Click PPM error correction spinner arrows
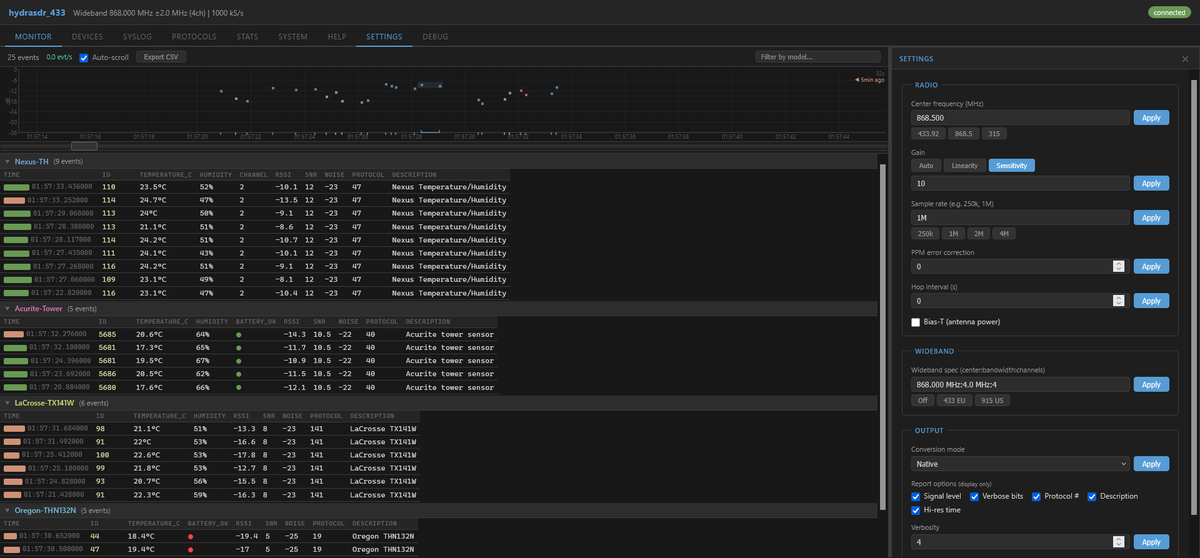 tap(1118, 267)
